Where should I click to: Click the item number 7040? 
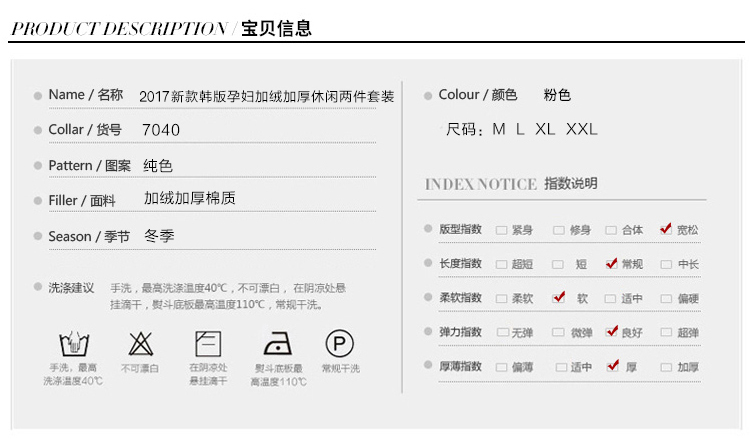(161, 130)
